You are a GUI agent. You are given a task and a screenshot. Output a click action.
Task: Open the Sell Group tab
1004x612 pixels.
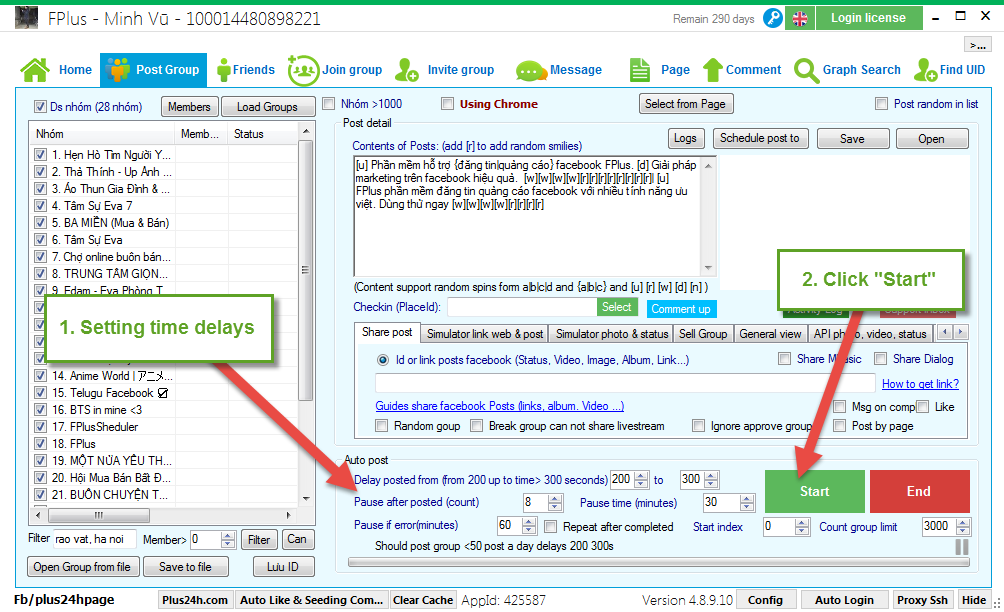click(x=703, y=334)
